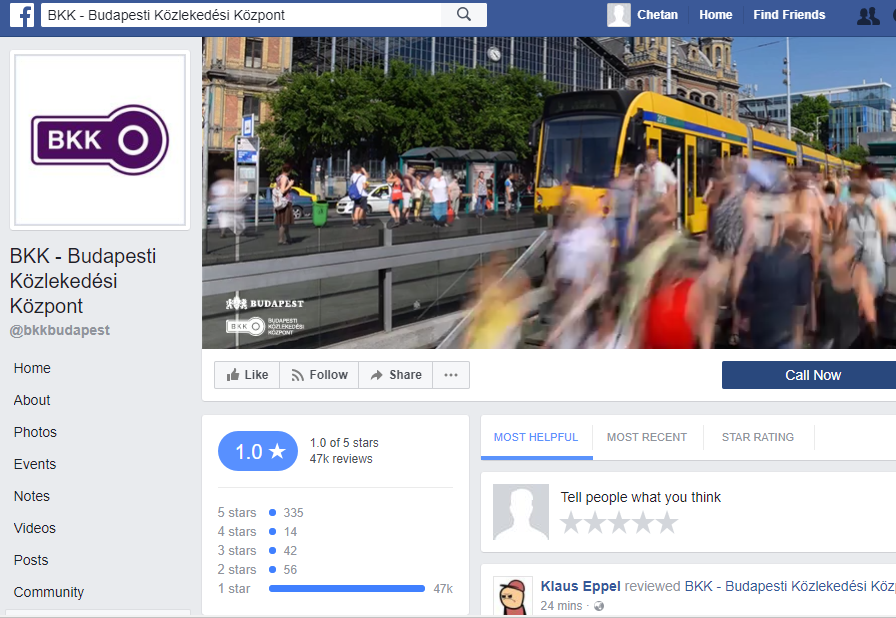
Task: Rate the page five stars
Action: pos(667,523)
